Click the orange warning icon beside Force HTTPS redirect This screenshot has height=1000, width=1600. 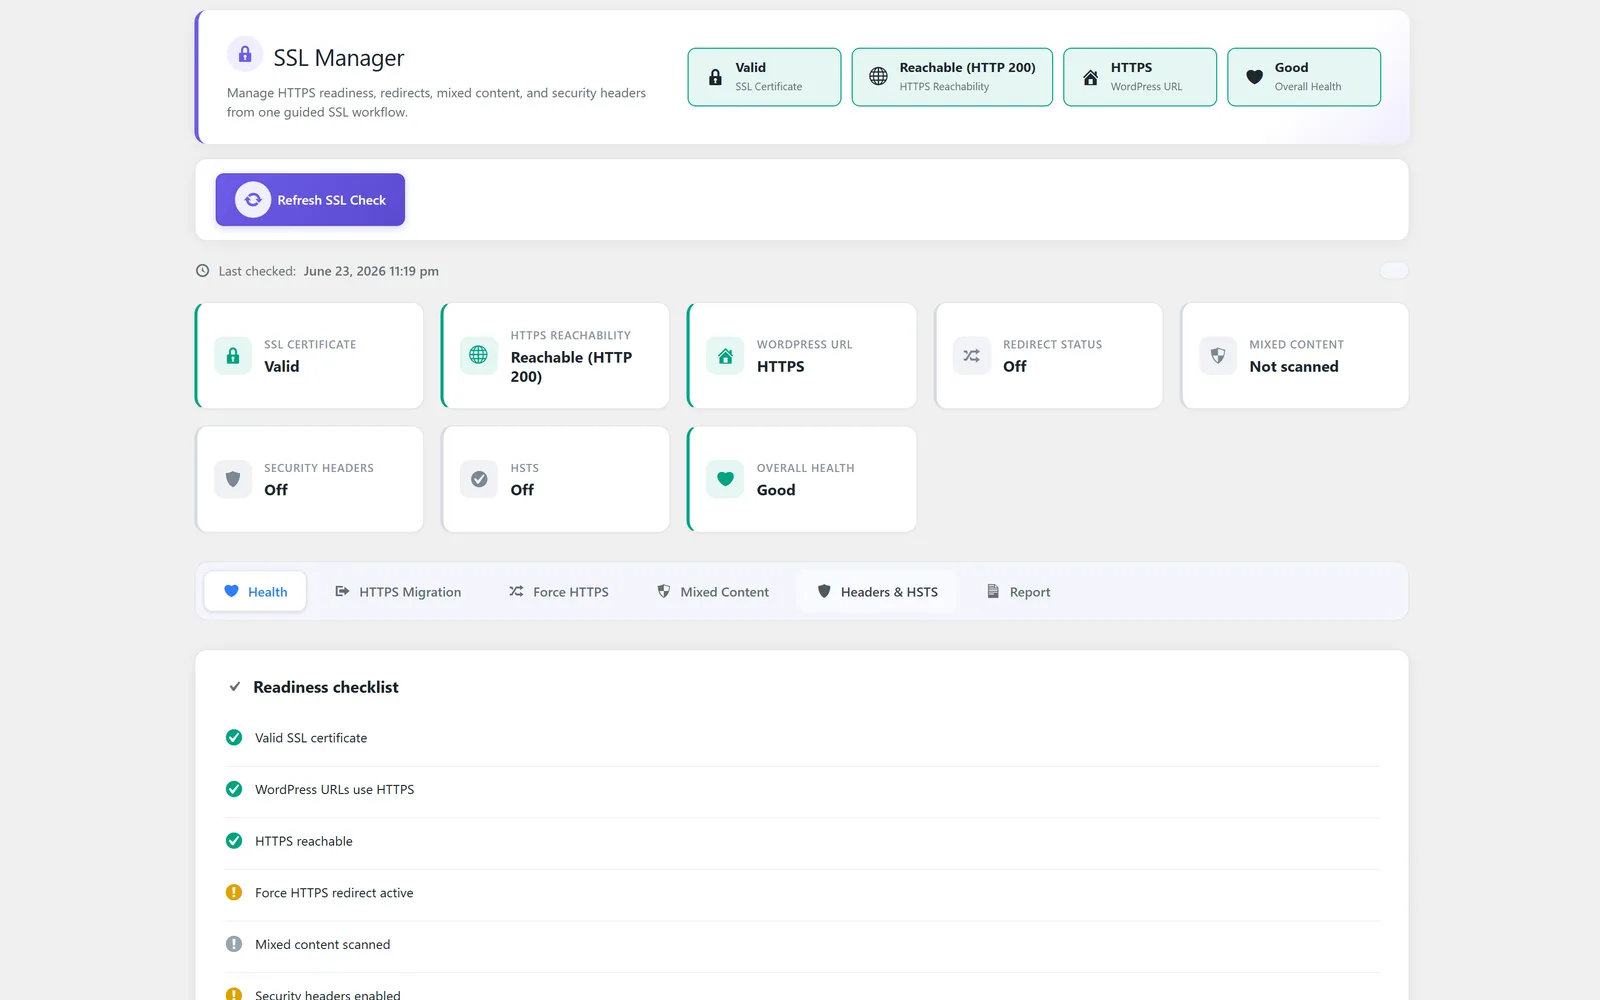pyautogui.click(x=234, y=893)
